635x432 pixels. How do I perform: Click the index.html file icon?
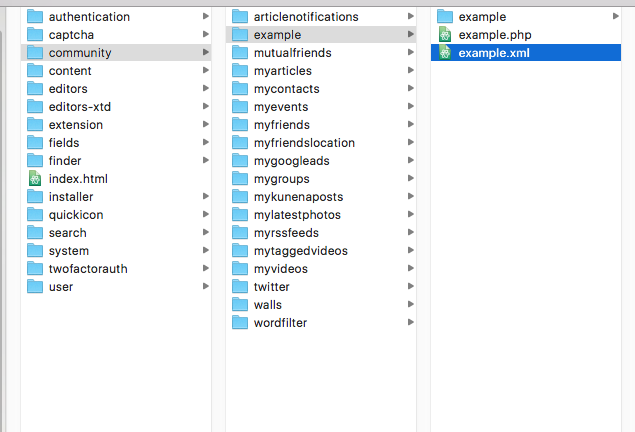pyautogui.click(x=35, y=179)
